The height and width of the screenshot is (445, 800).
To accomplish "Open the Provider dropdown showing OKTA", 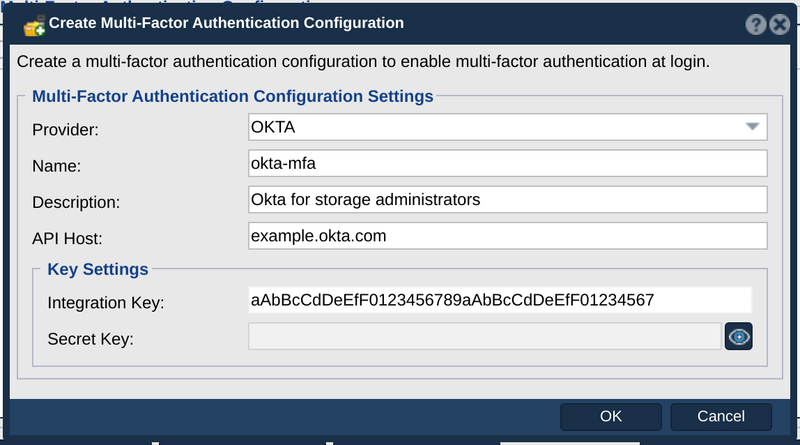I will pyautogui.click(x=508, y=127).
